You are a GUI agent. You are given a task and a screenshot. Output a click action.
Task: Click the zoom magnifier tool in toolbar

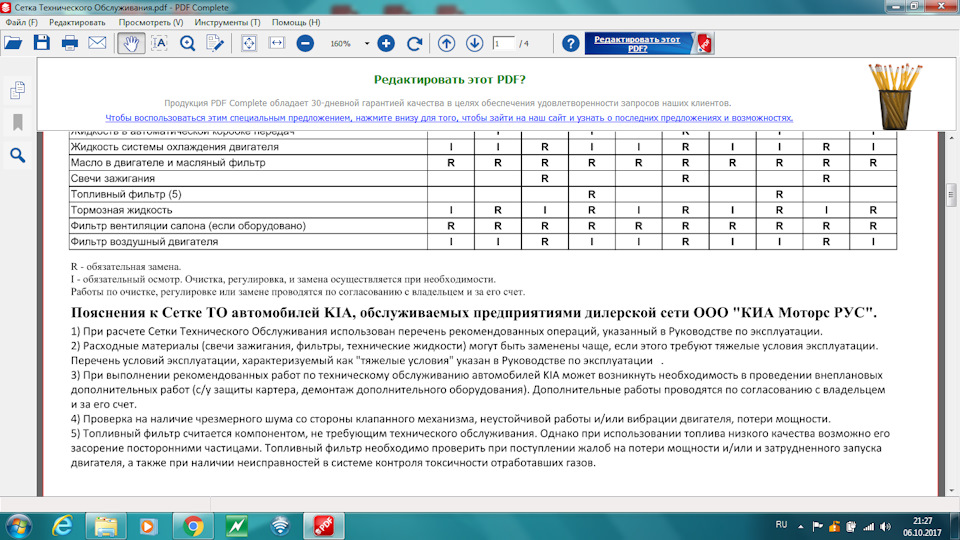pos(188,43)
